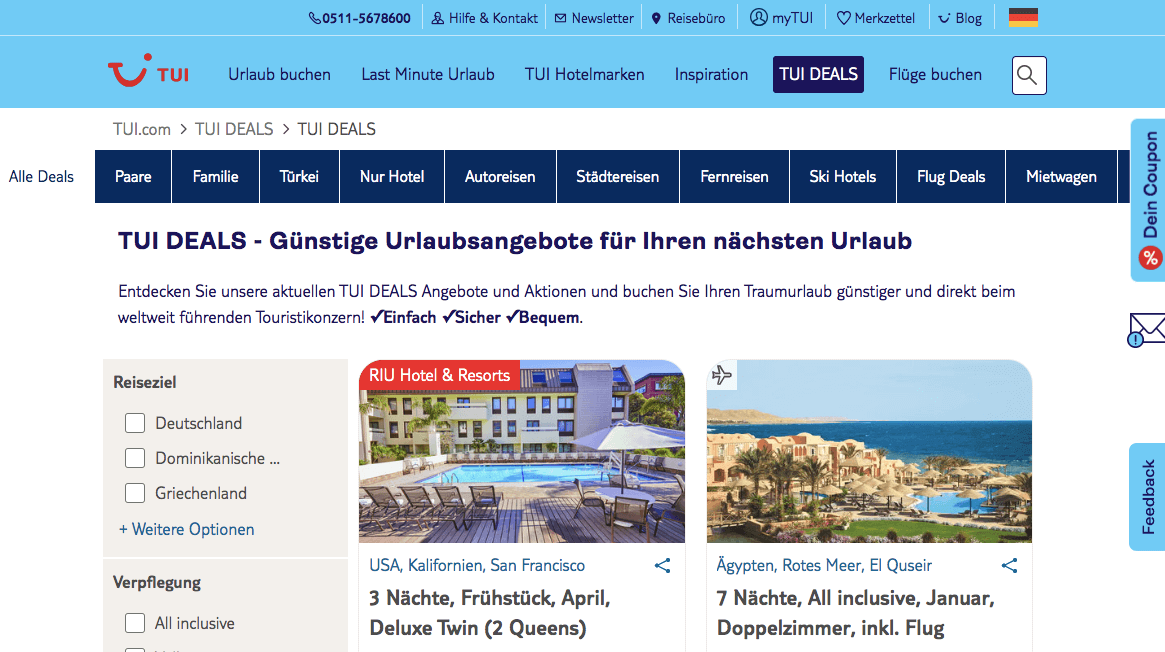Click the smile icon beside Blog
The image size is (1165, 652).
click(944, 19)
